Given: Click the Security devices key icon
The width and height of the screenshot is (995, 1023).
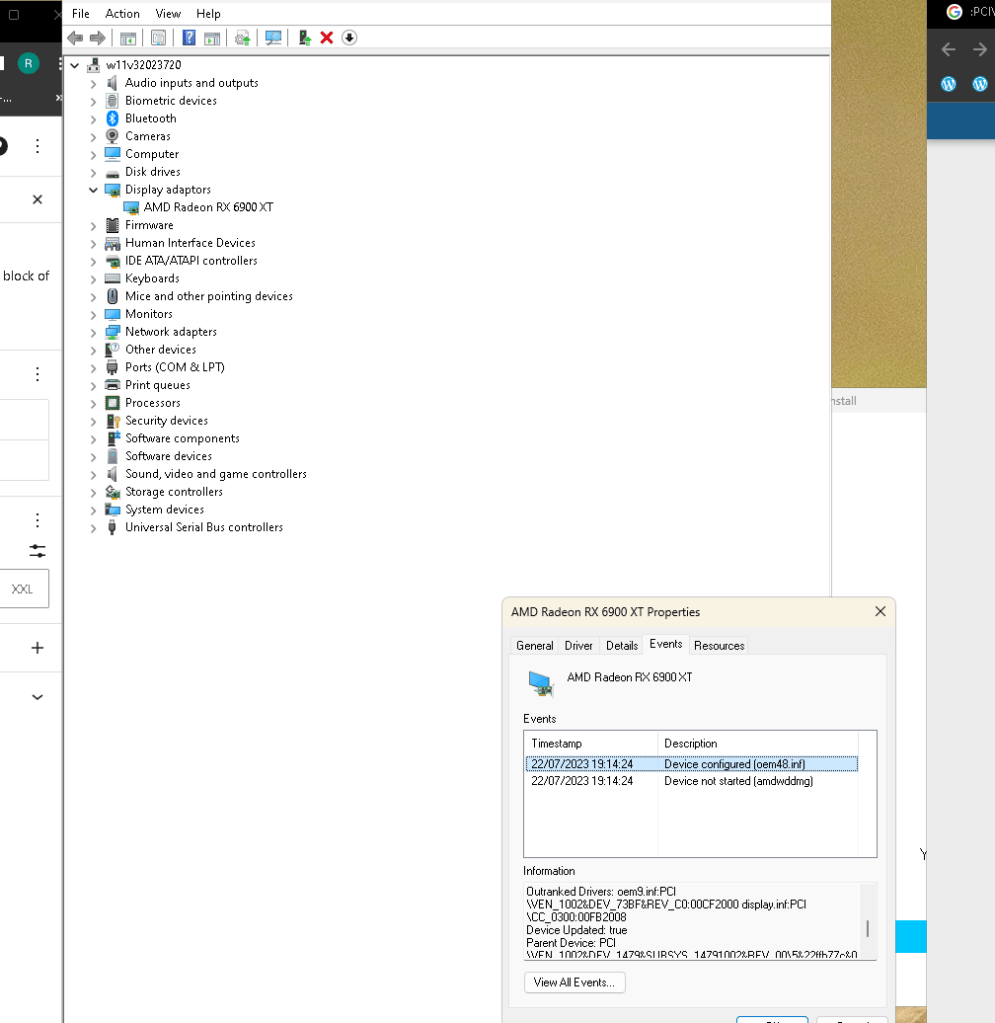Looking at the screenshot, I should (x=112, y=421).
